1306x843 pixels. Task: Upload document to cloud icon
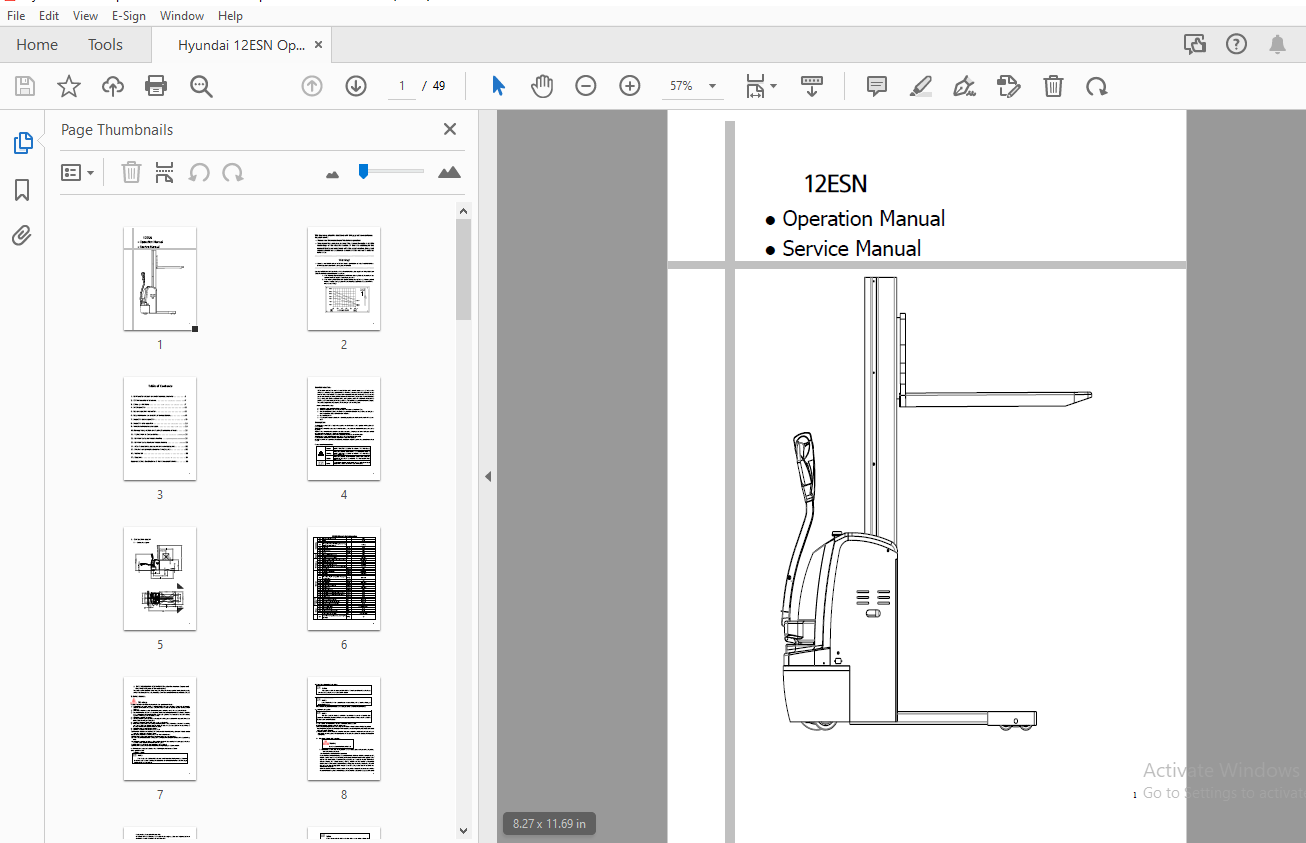(113, 86)
